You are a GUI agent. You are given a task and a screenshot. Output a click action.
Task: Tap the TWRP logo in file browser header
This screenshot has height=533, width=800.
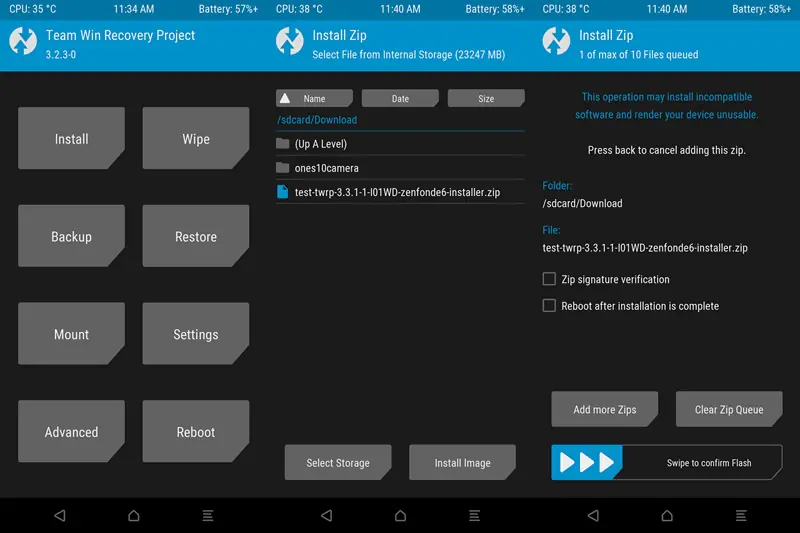click(289, 41)
